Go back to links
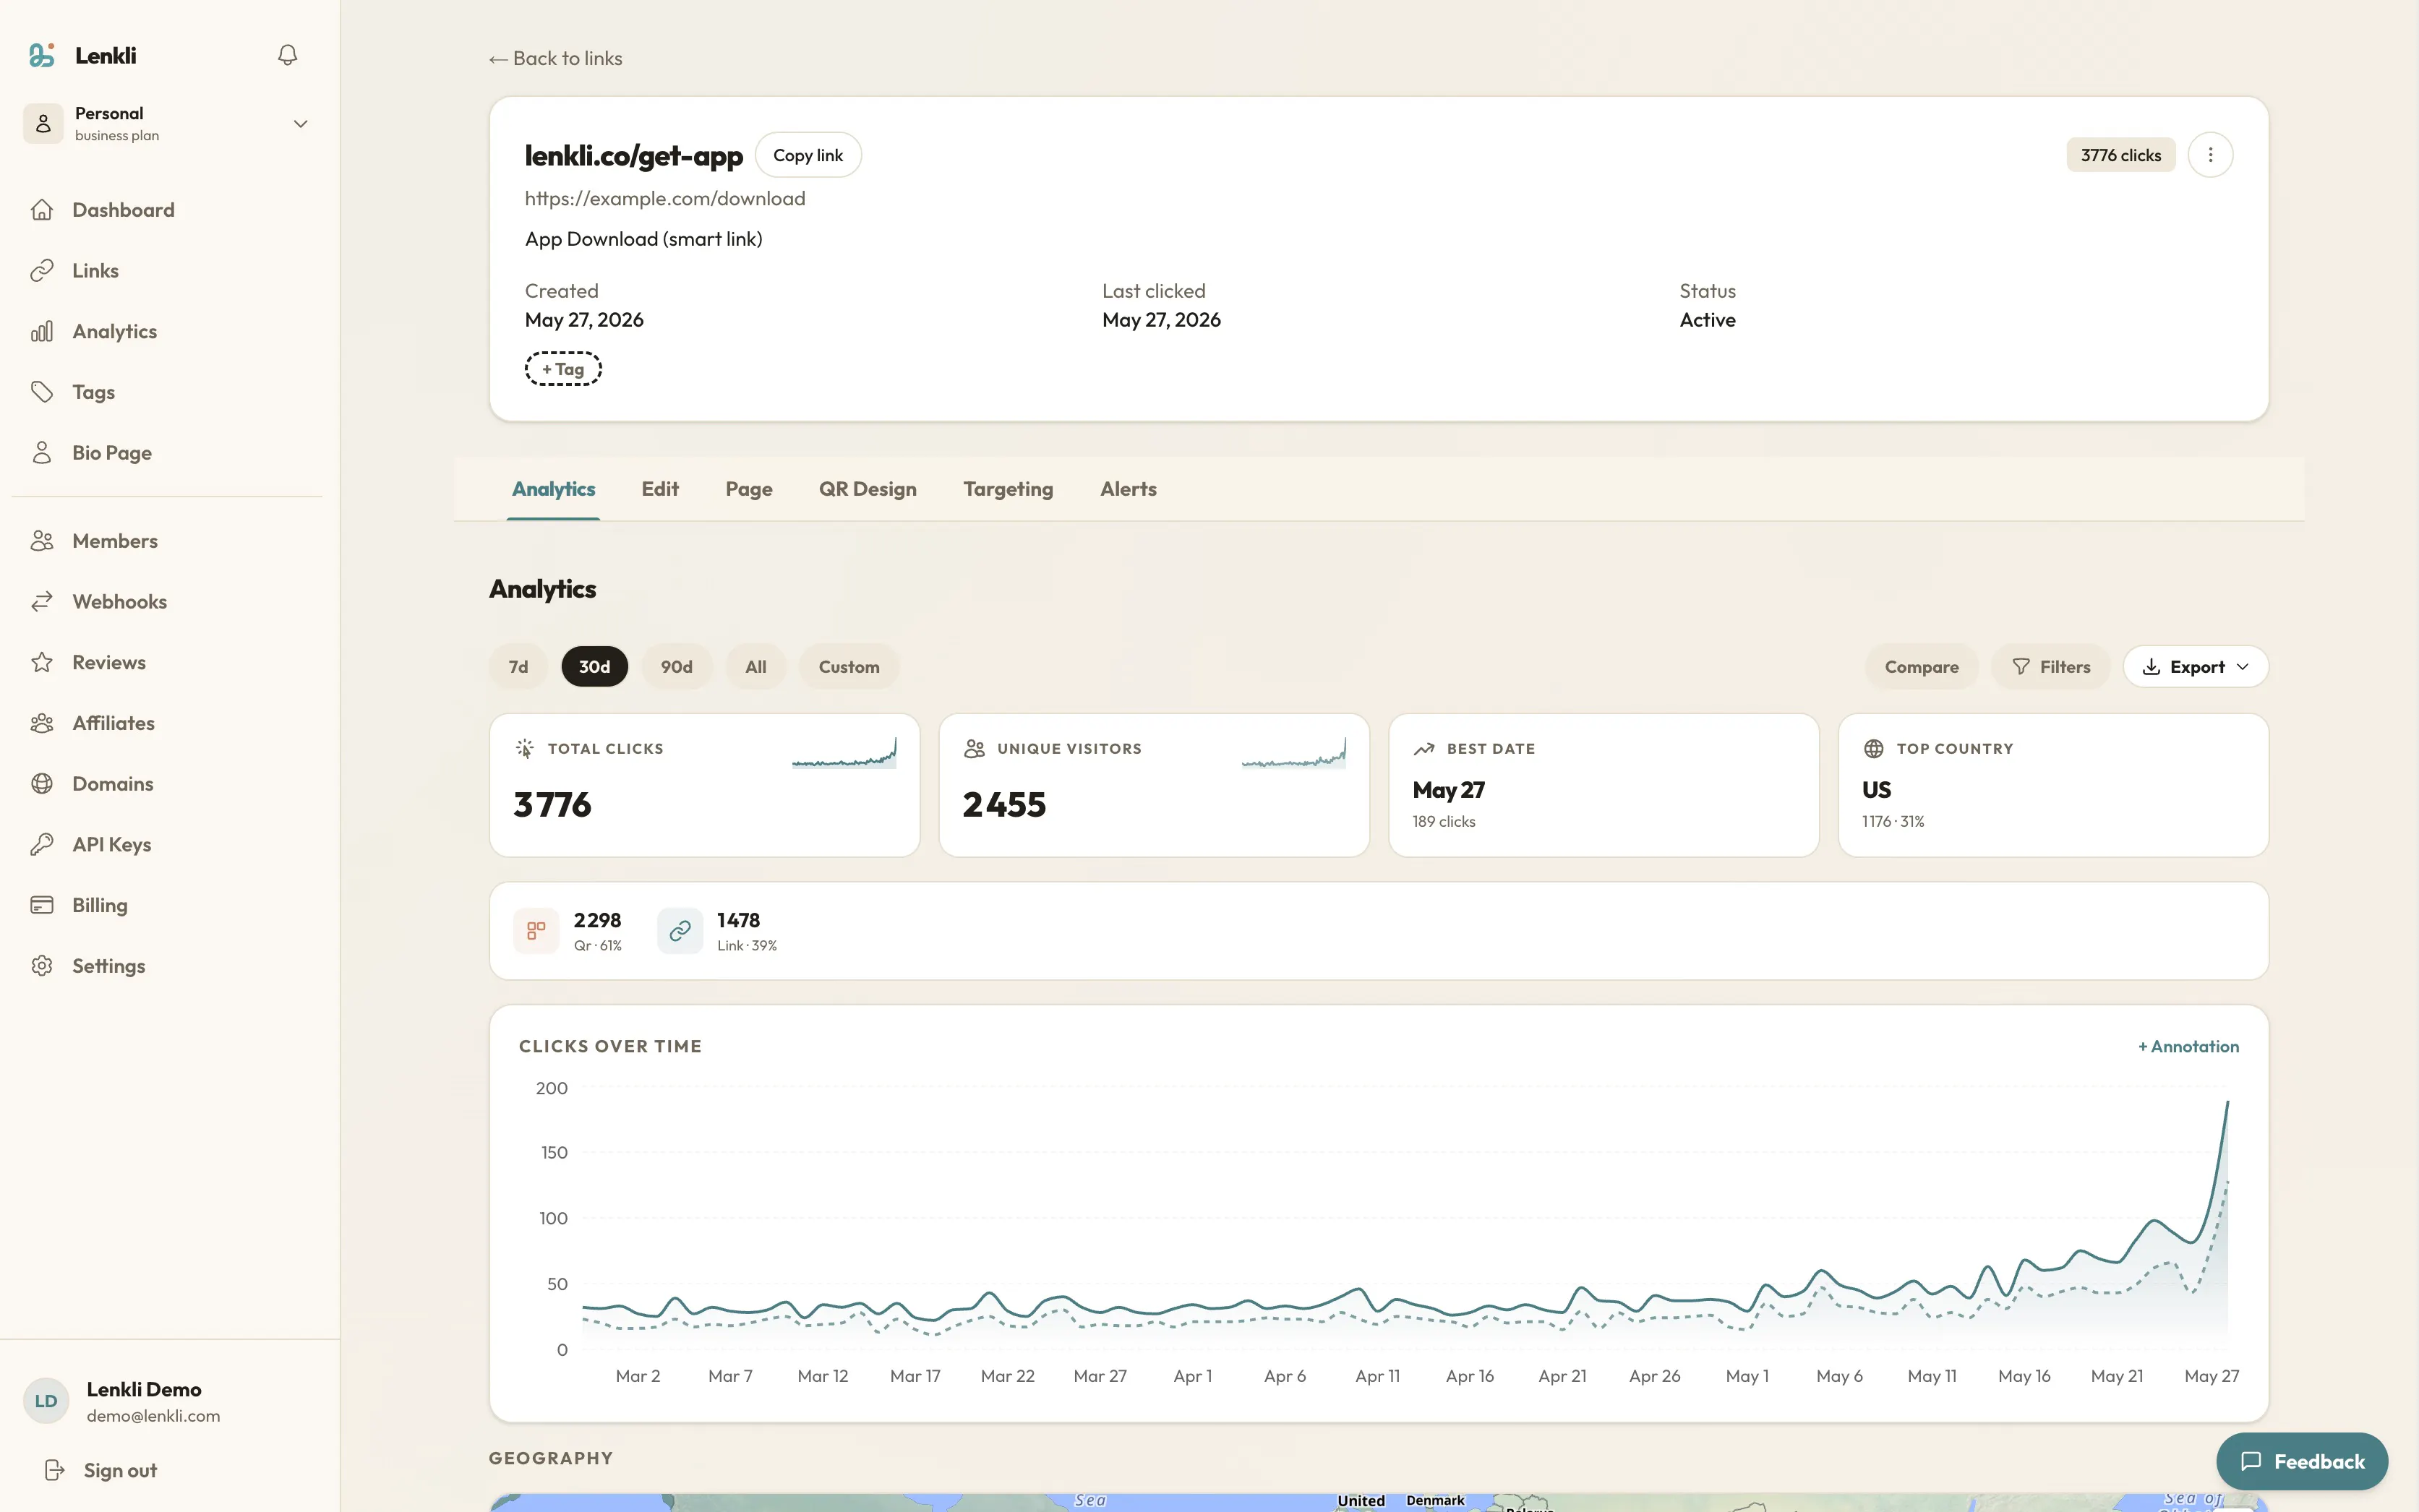This screenshot has width=2419, height=1512. [x=556, y=59]
